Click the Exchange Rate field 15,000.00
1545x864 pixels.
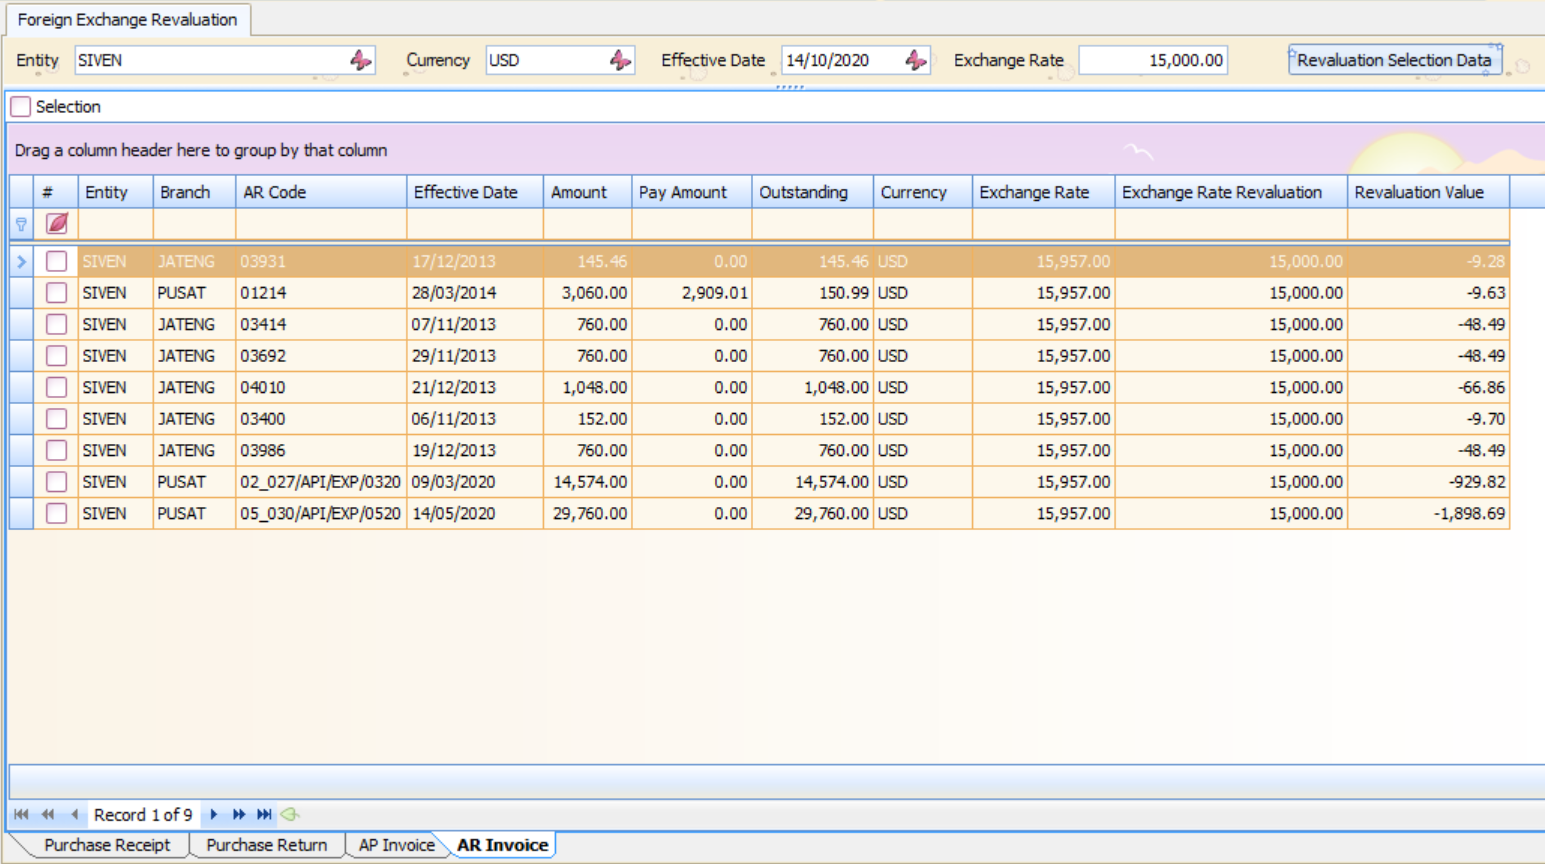point(1153,60)
